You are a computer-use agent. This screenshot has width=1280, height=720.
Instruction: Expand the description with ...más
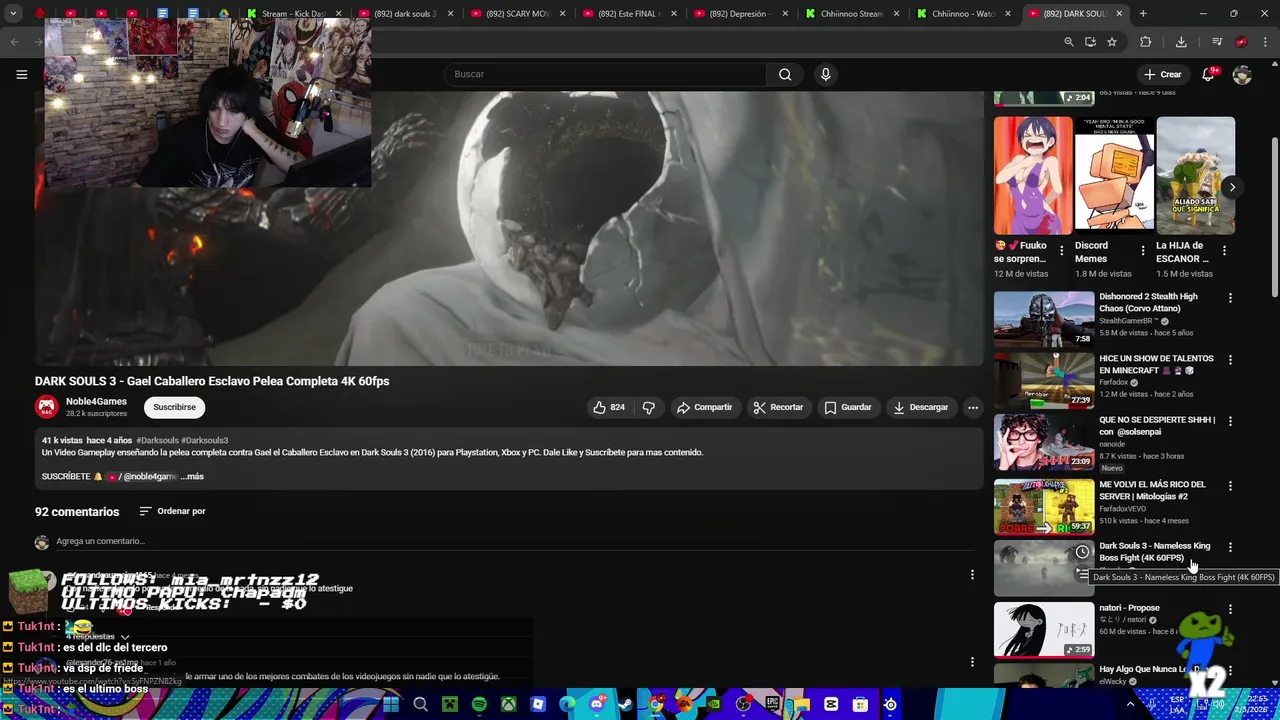tap(192, 476)
